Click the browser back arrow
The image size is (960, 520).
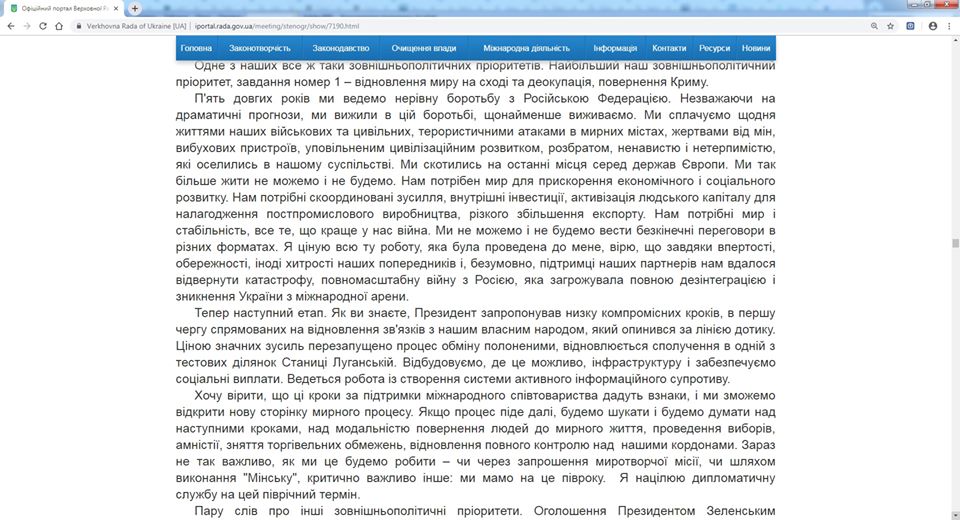10,25
